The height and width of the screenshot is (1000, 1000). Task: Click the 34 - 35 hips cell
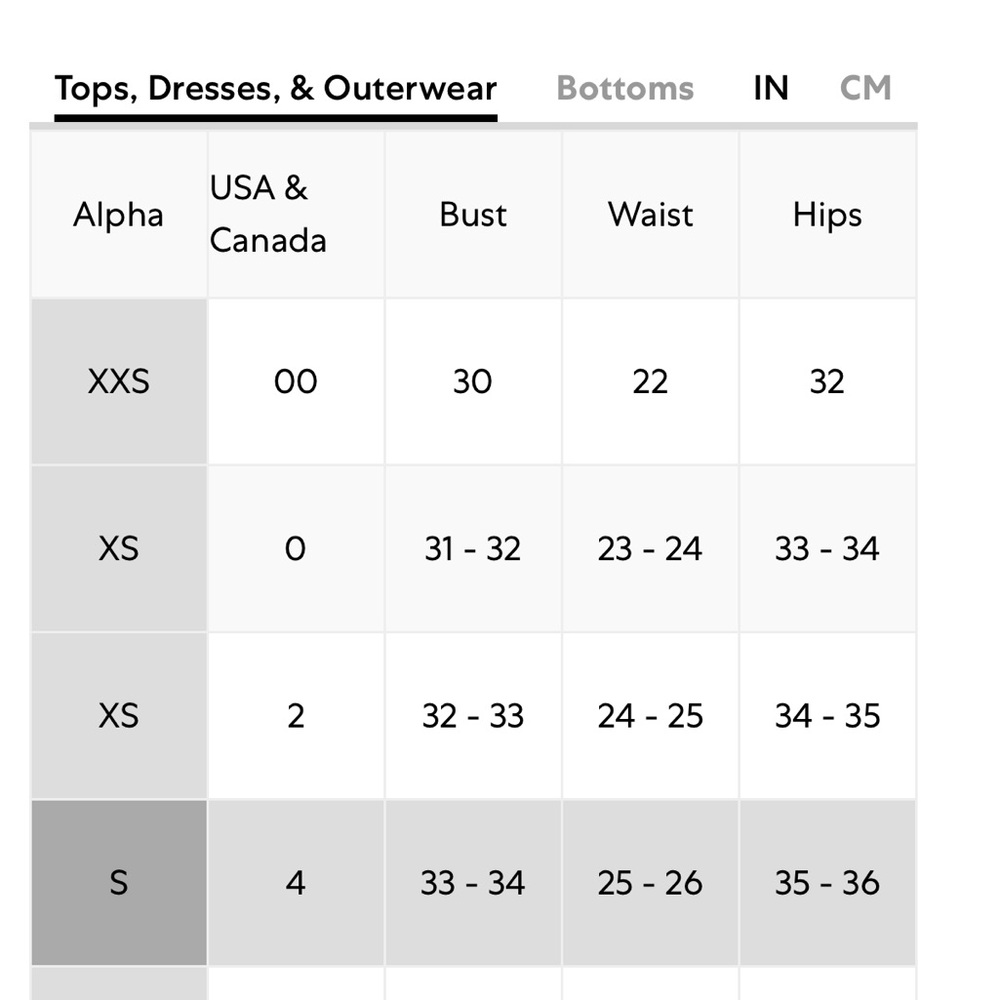coord(827,715)
